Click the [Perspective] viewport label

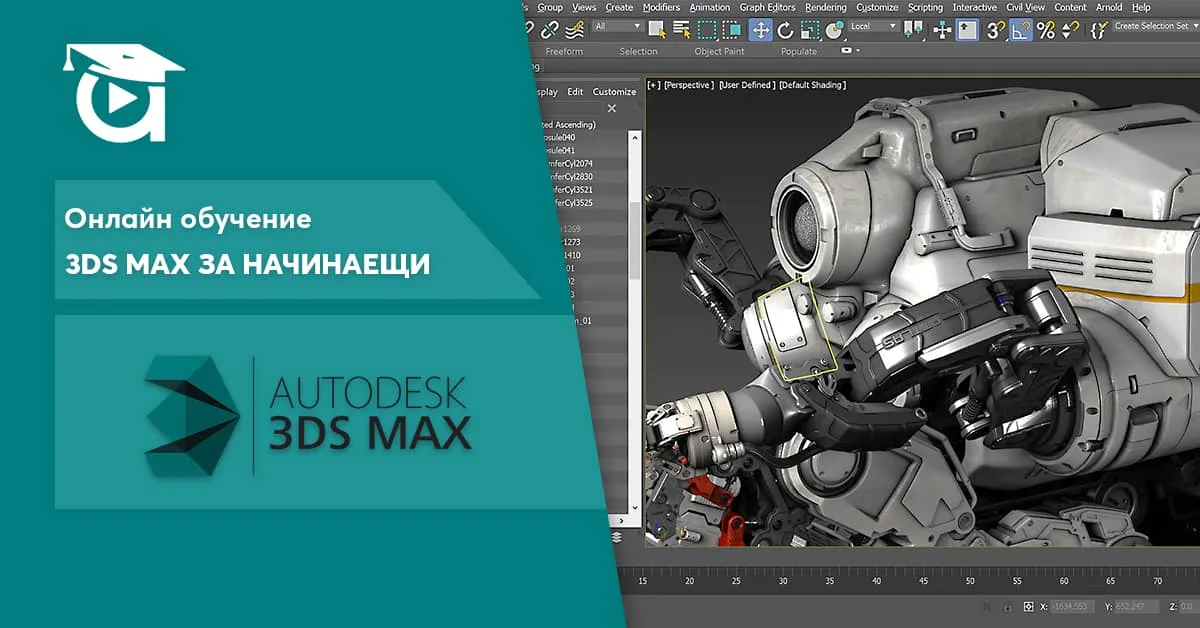coord(689,86)
